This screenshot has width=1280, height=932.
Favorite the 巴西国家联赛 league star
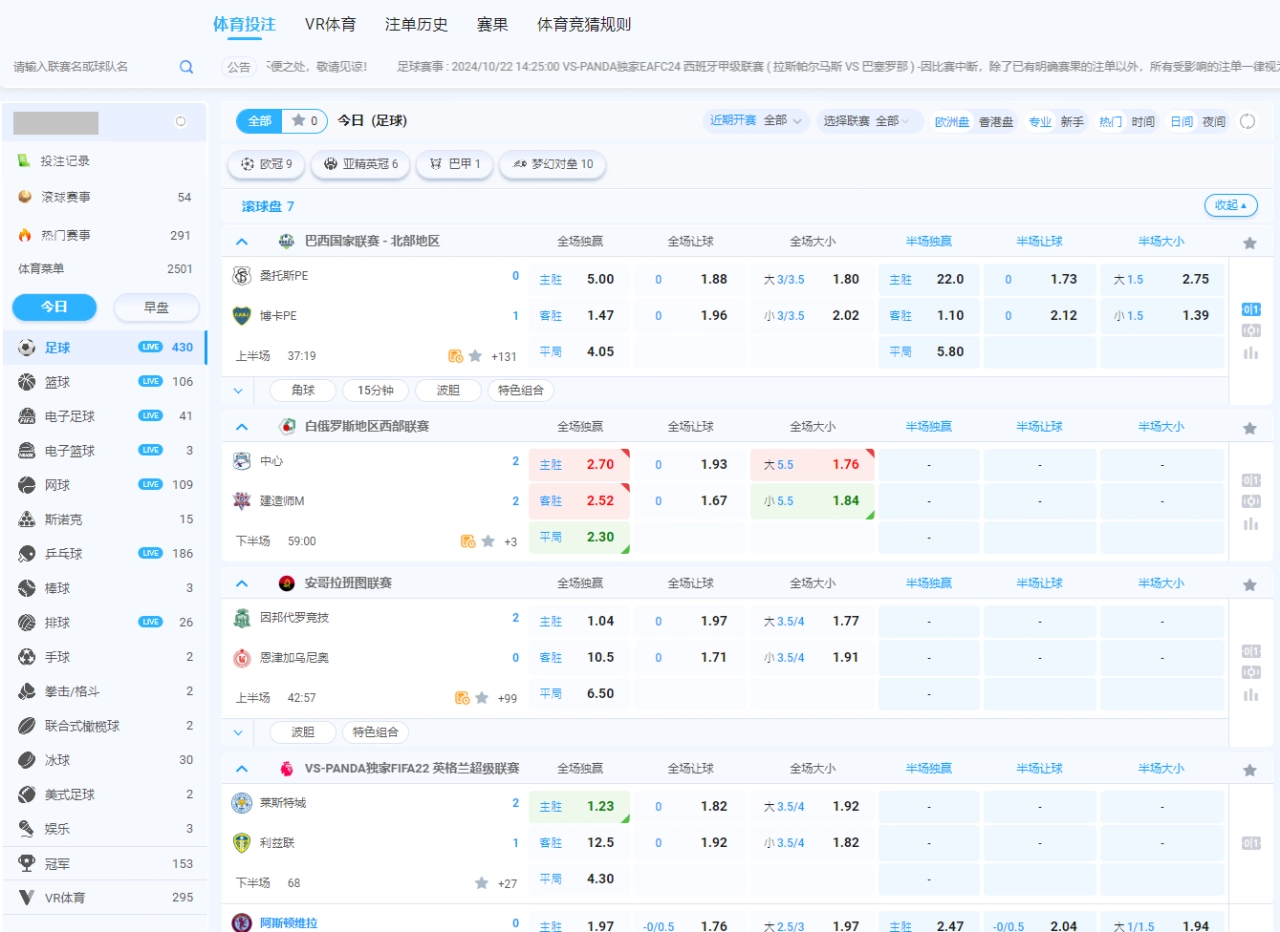coord(1249,243)
